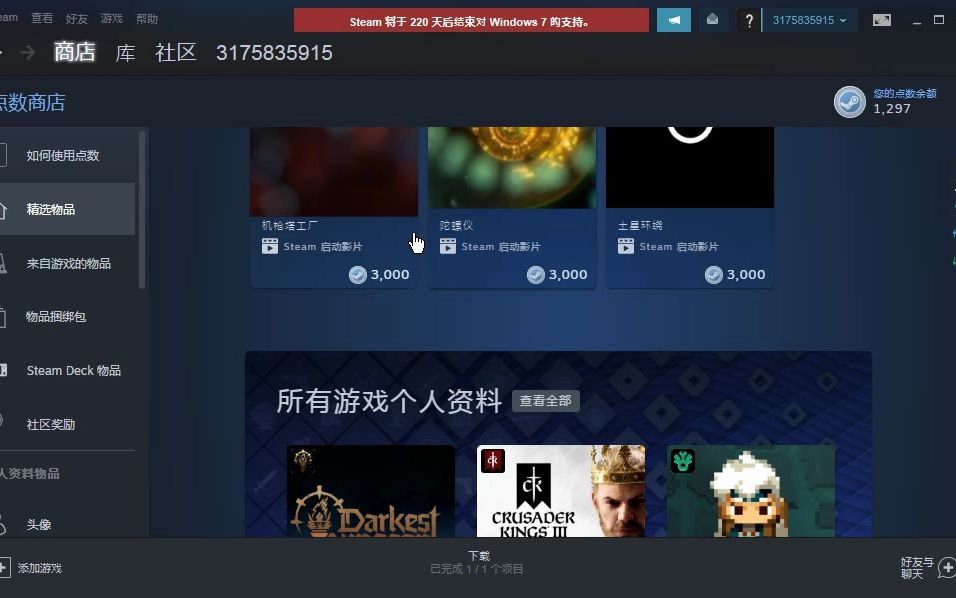Open the 土星环绕 startup movie thumbnail
956x598 pixels.
pyautogui.click(x=690, y=168)
